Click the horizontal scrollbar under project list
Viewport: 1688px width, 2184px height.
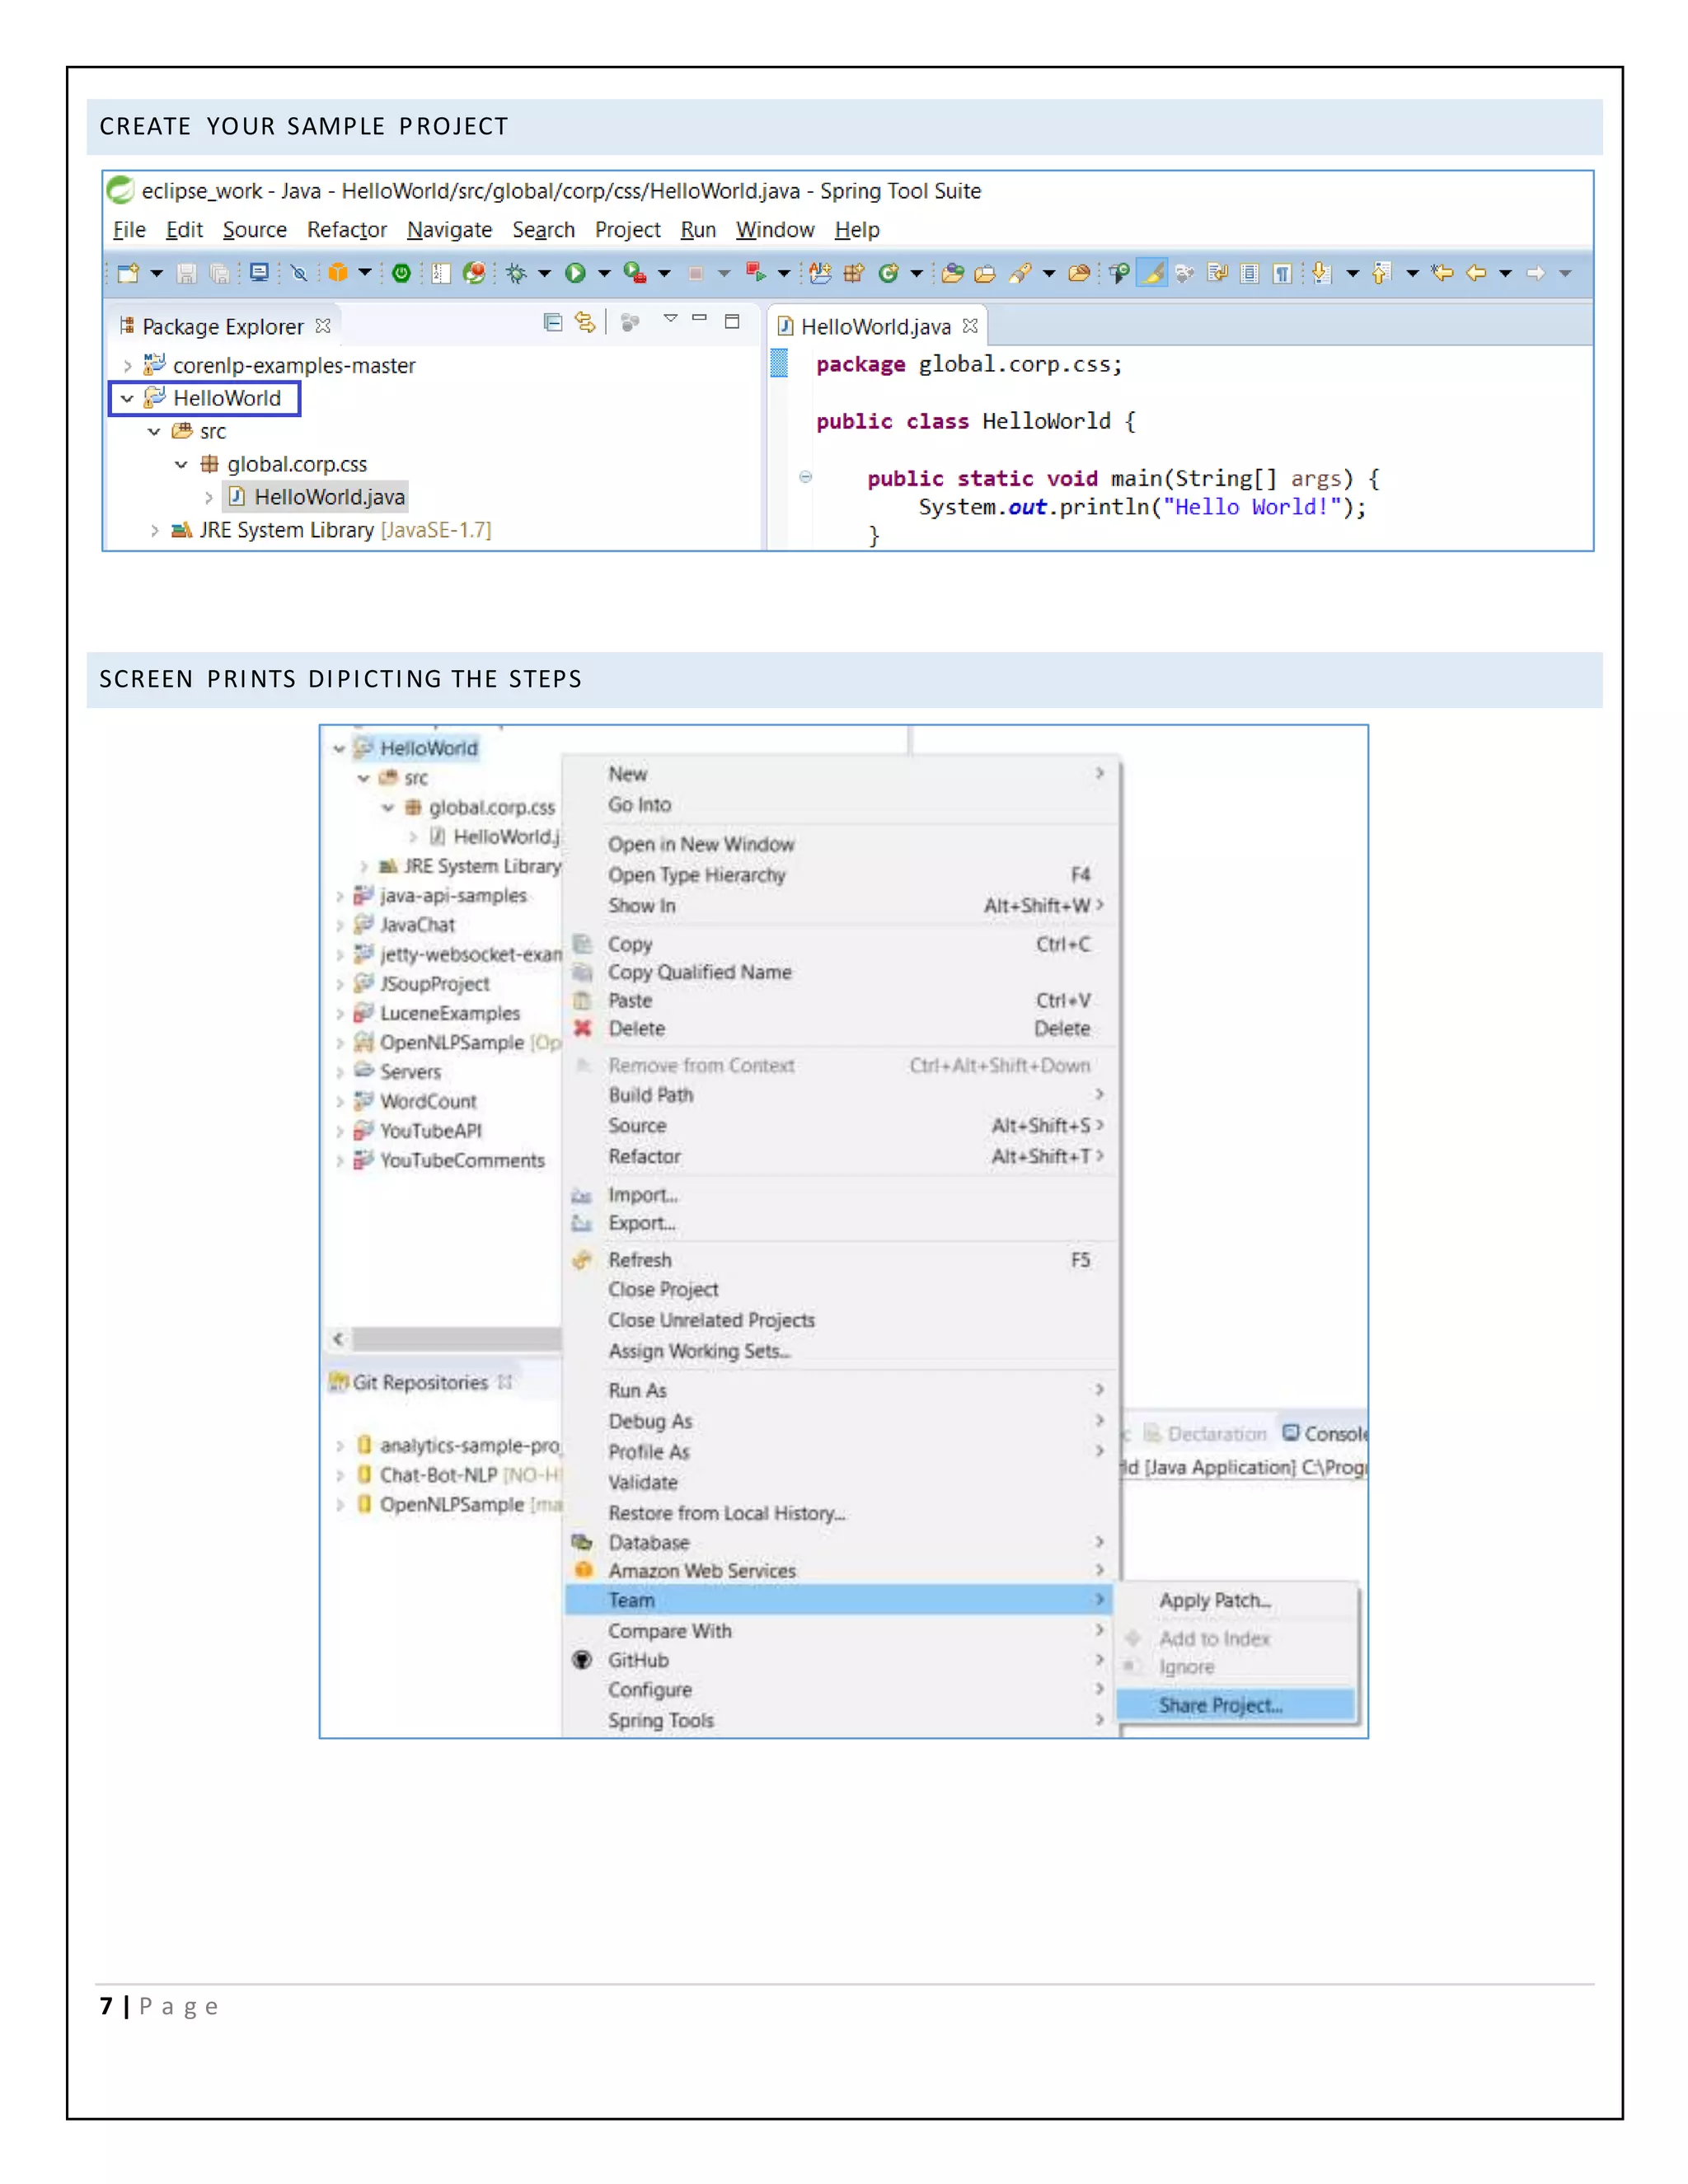pos(455,1338)
